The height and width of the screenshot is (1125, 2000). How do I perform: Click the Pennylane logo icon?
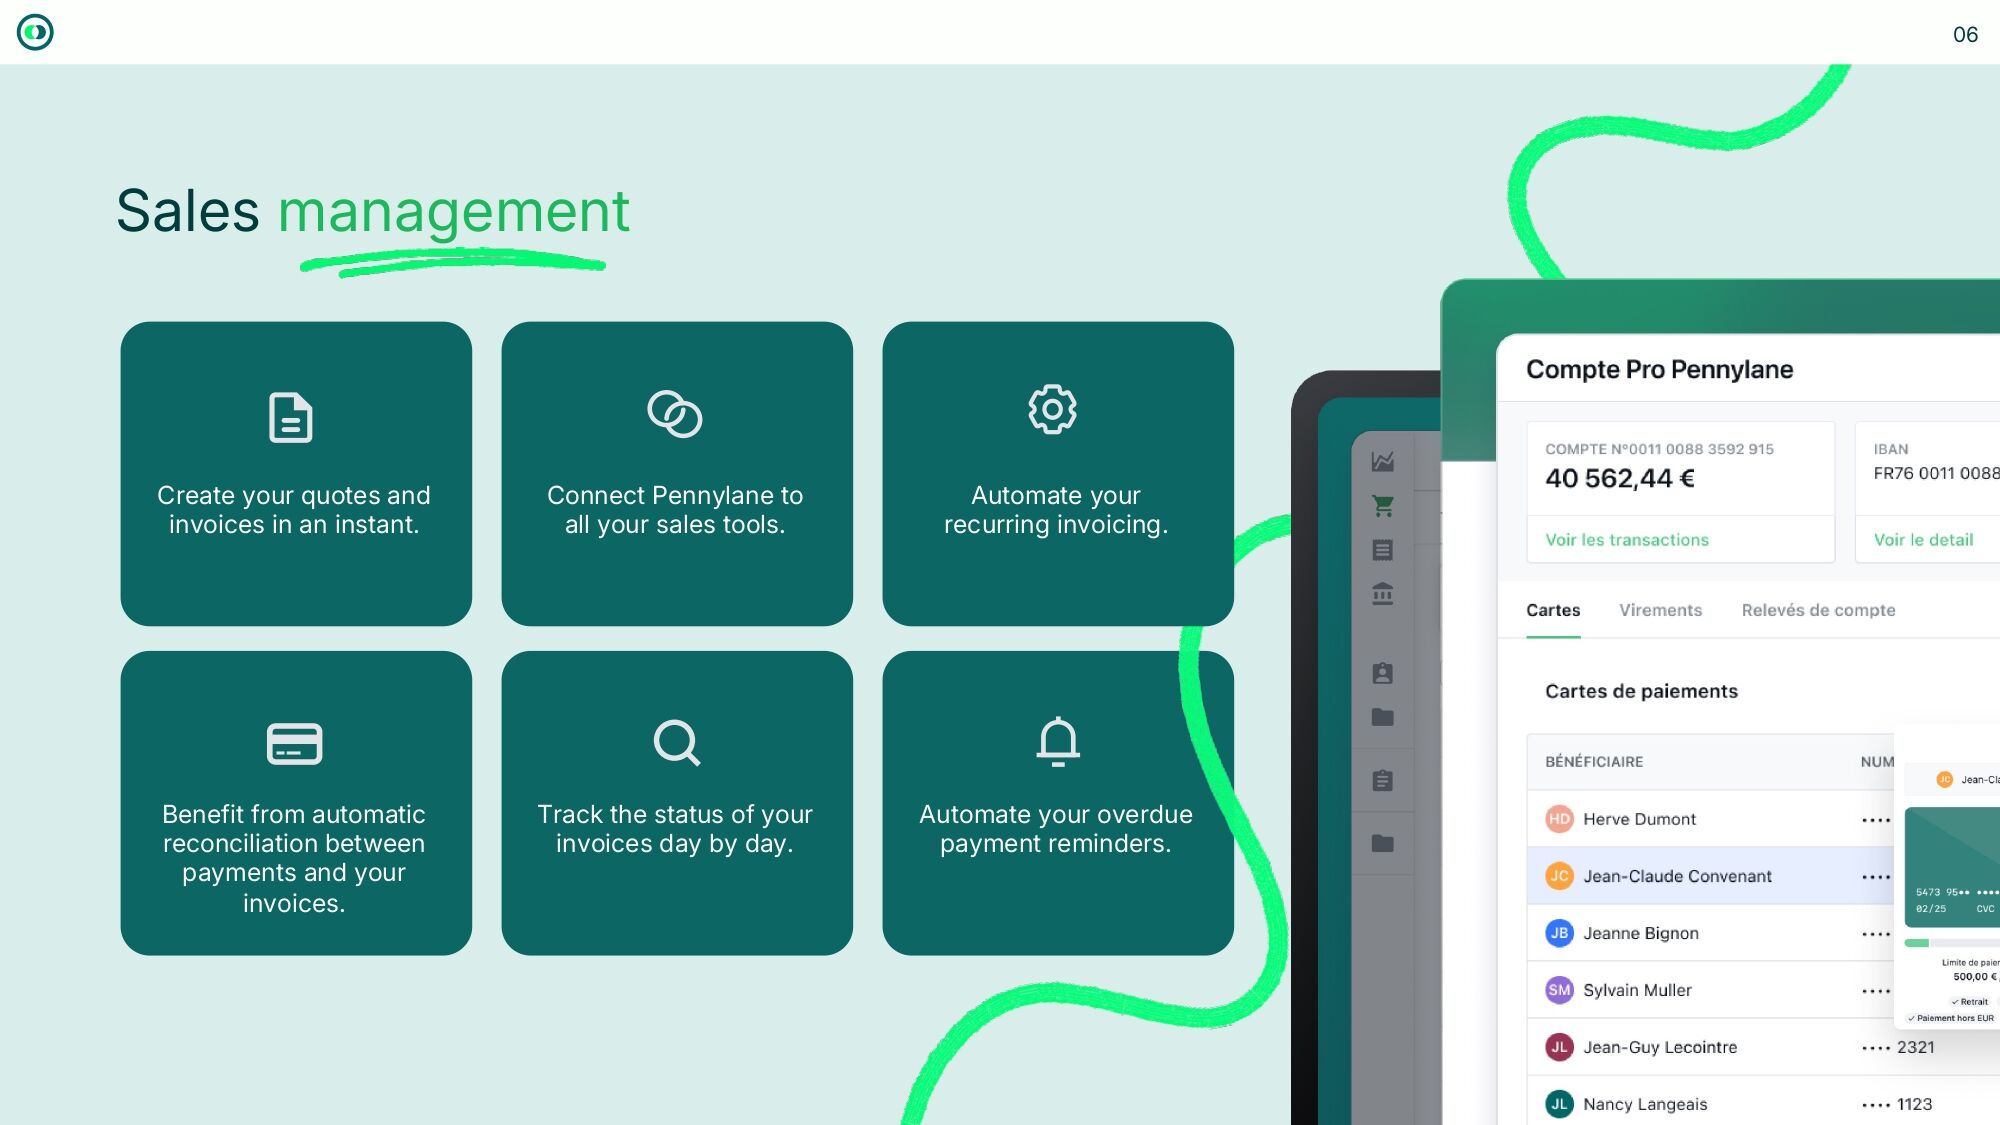pyautogui.click(x=35, y=33)
